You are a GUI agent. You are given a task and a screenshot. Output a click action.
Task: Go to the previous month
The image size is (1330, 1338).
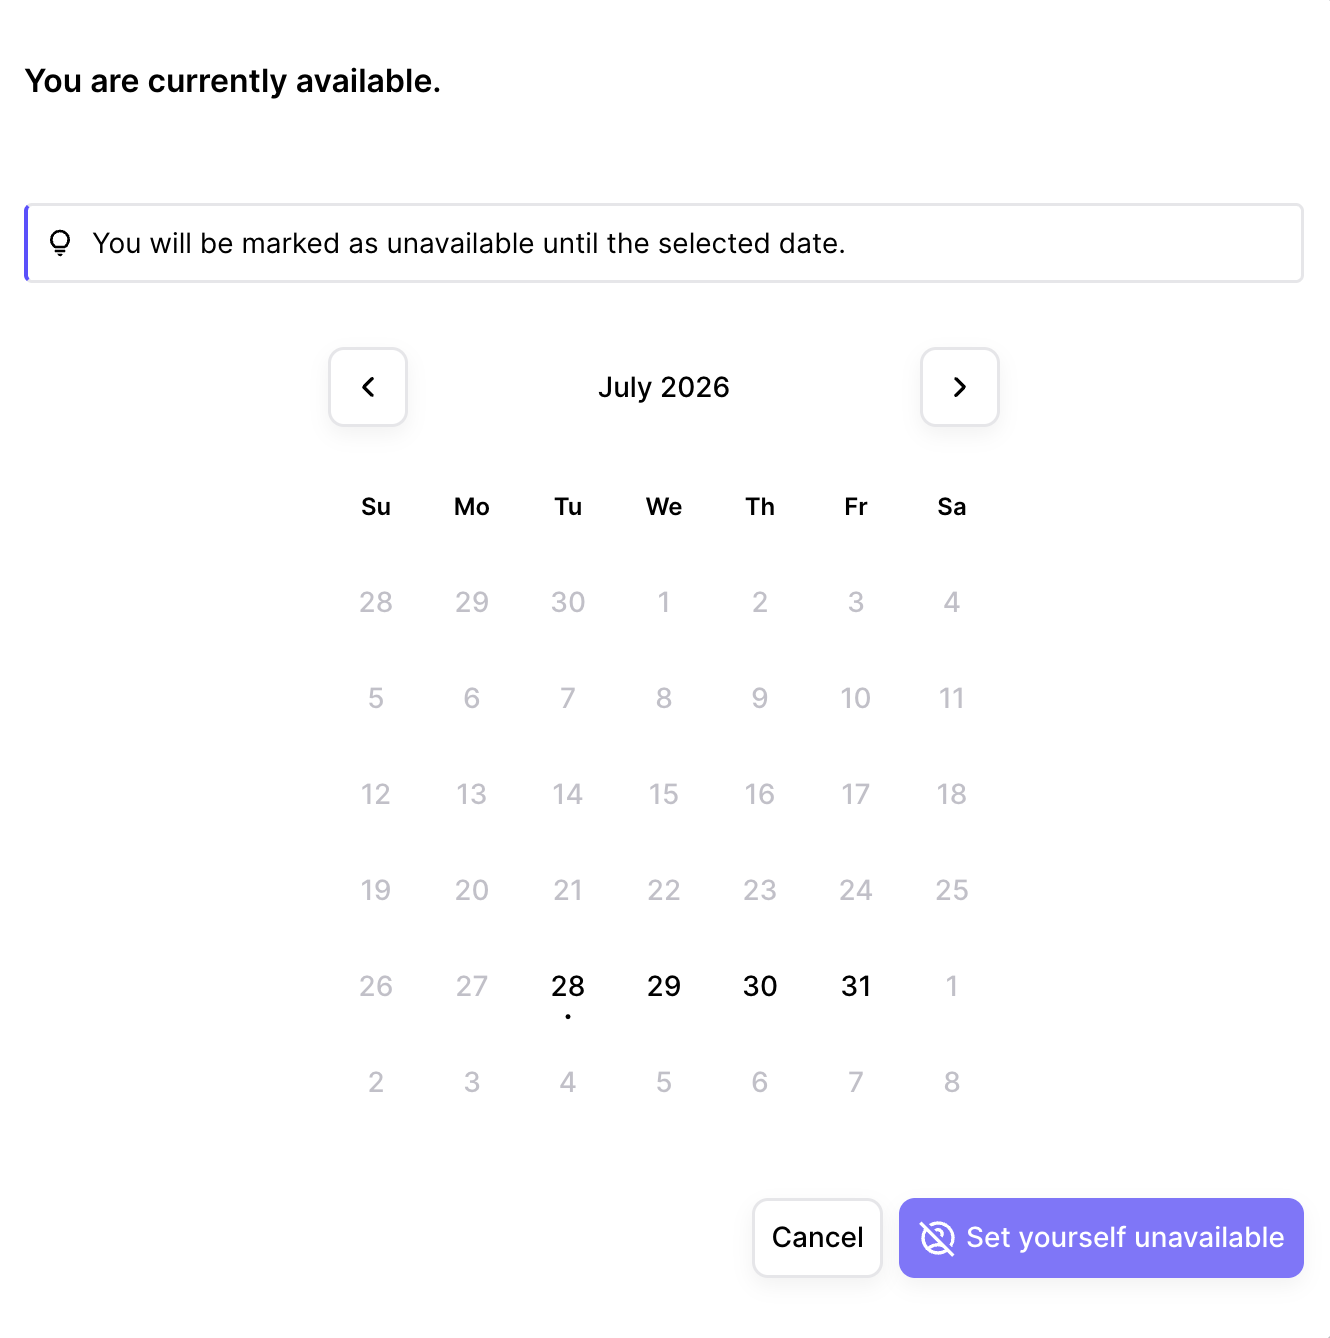coord(368,387)
